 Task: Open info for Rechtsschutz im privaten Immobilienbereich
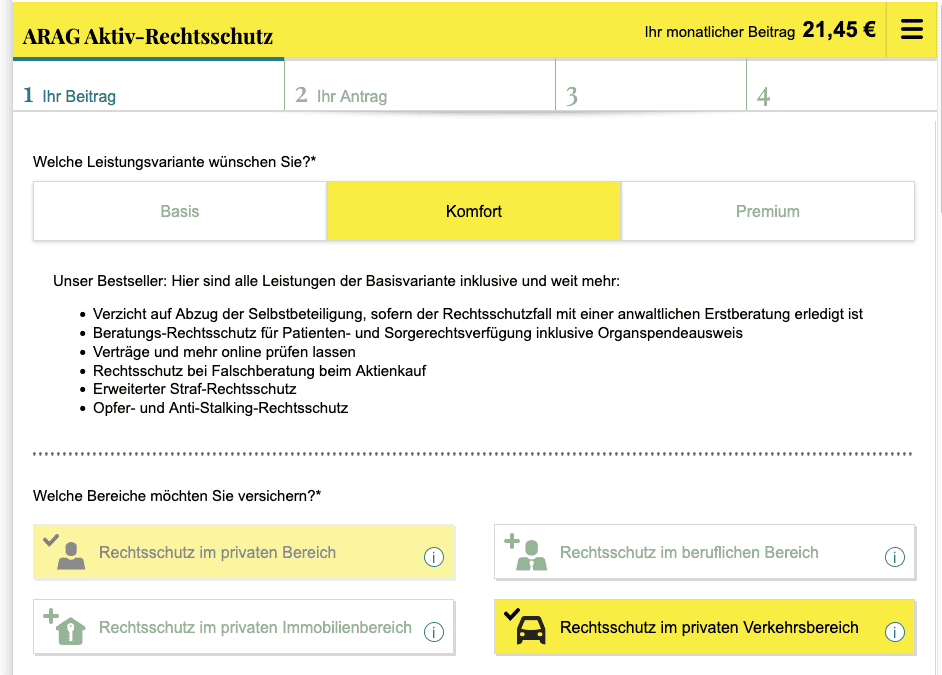coord(434,632)
